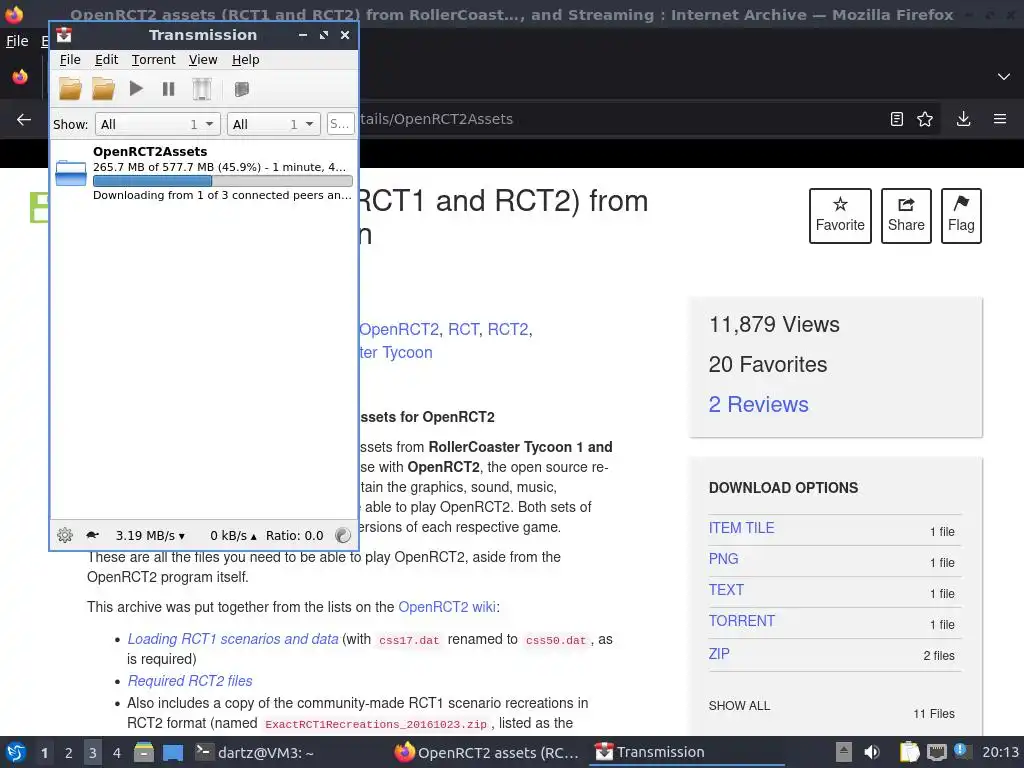Click the blue show desktop taskbar icon
Screen dimensions: 1024x768
tap(172, 752)
